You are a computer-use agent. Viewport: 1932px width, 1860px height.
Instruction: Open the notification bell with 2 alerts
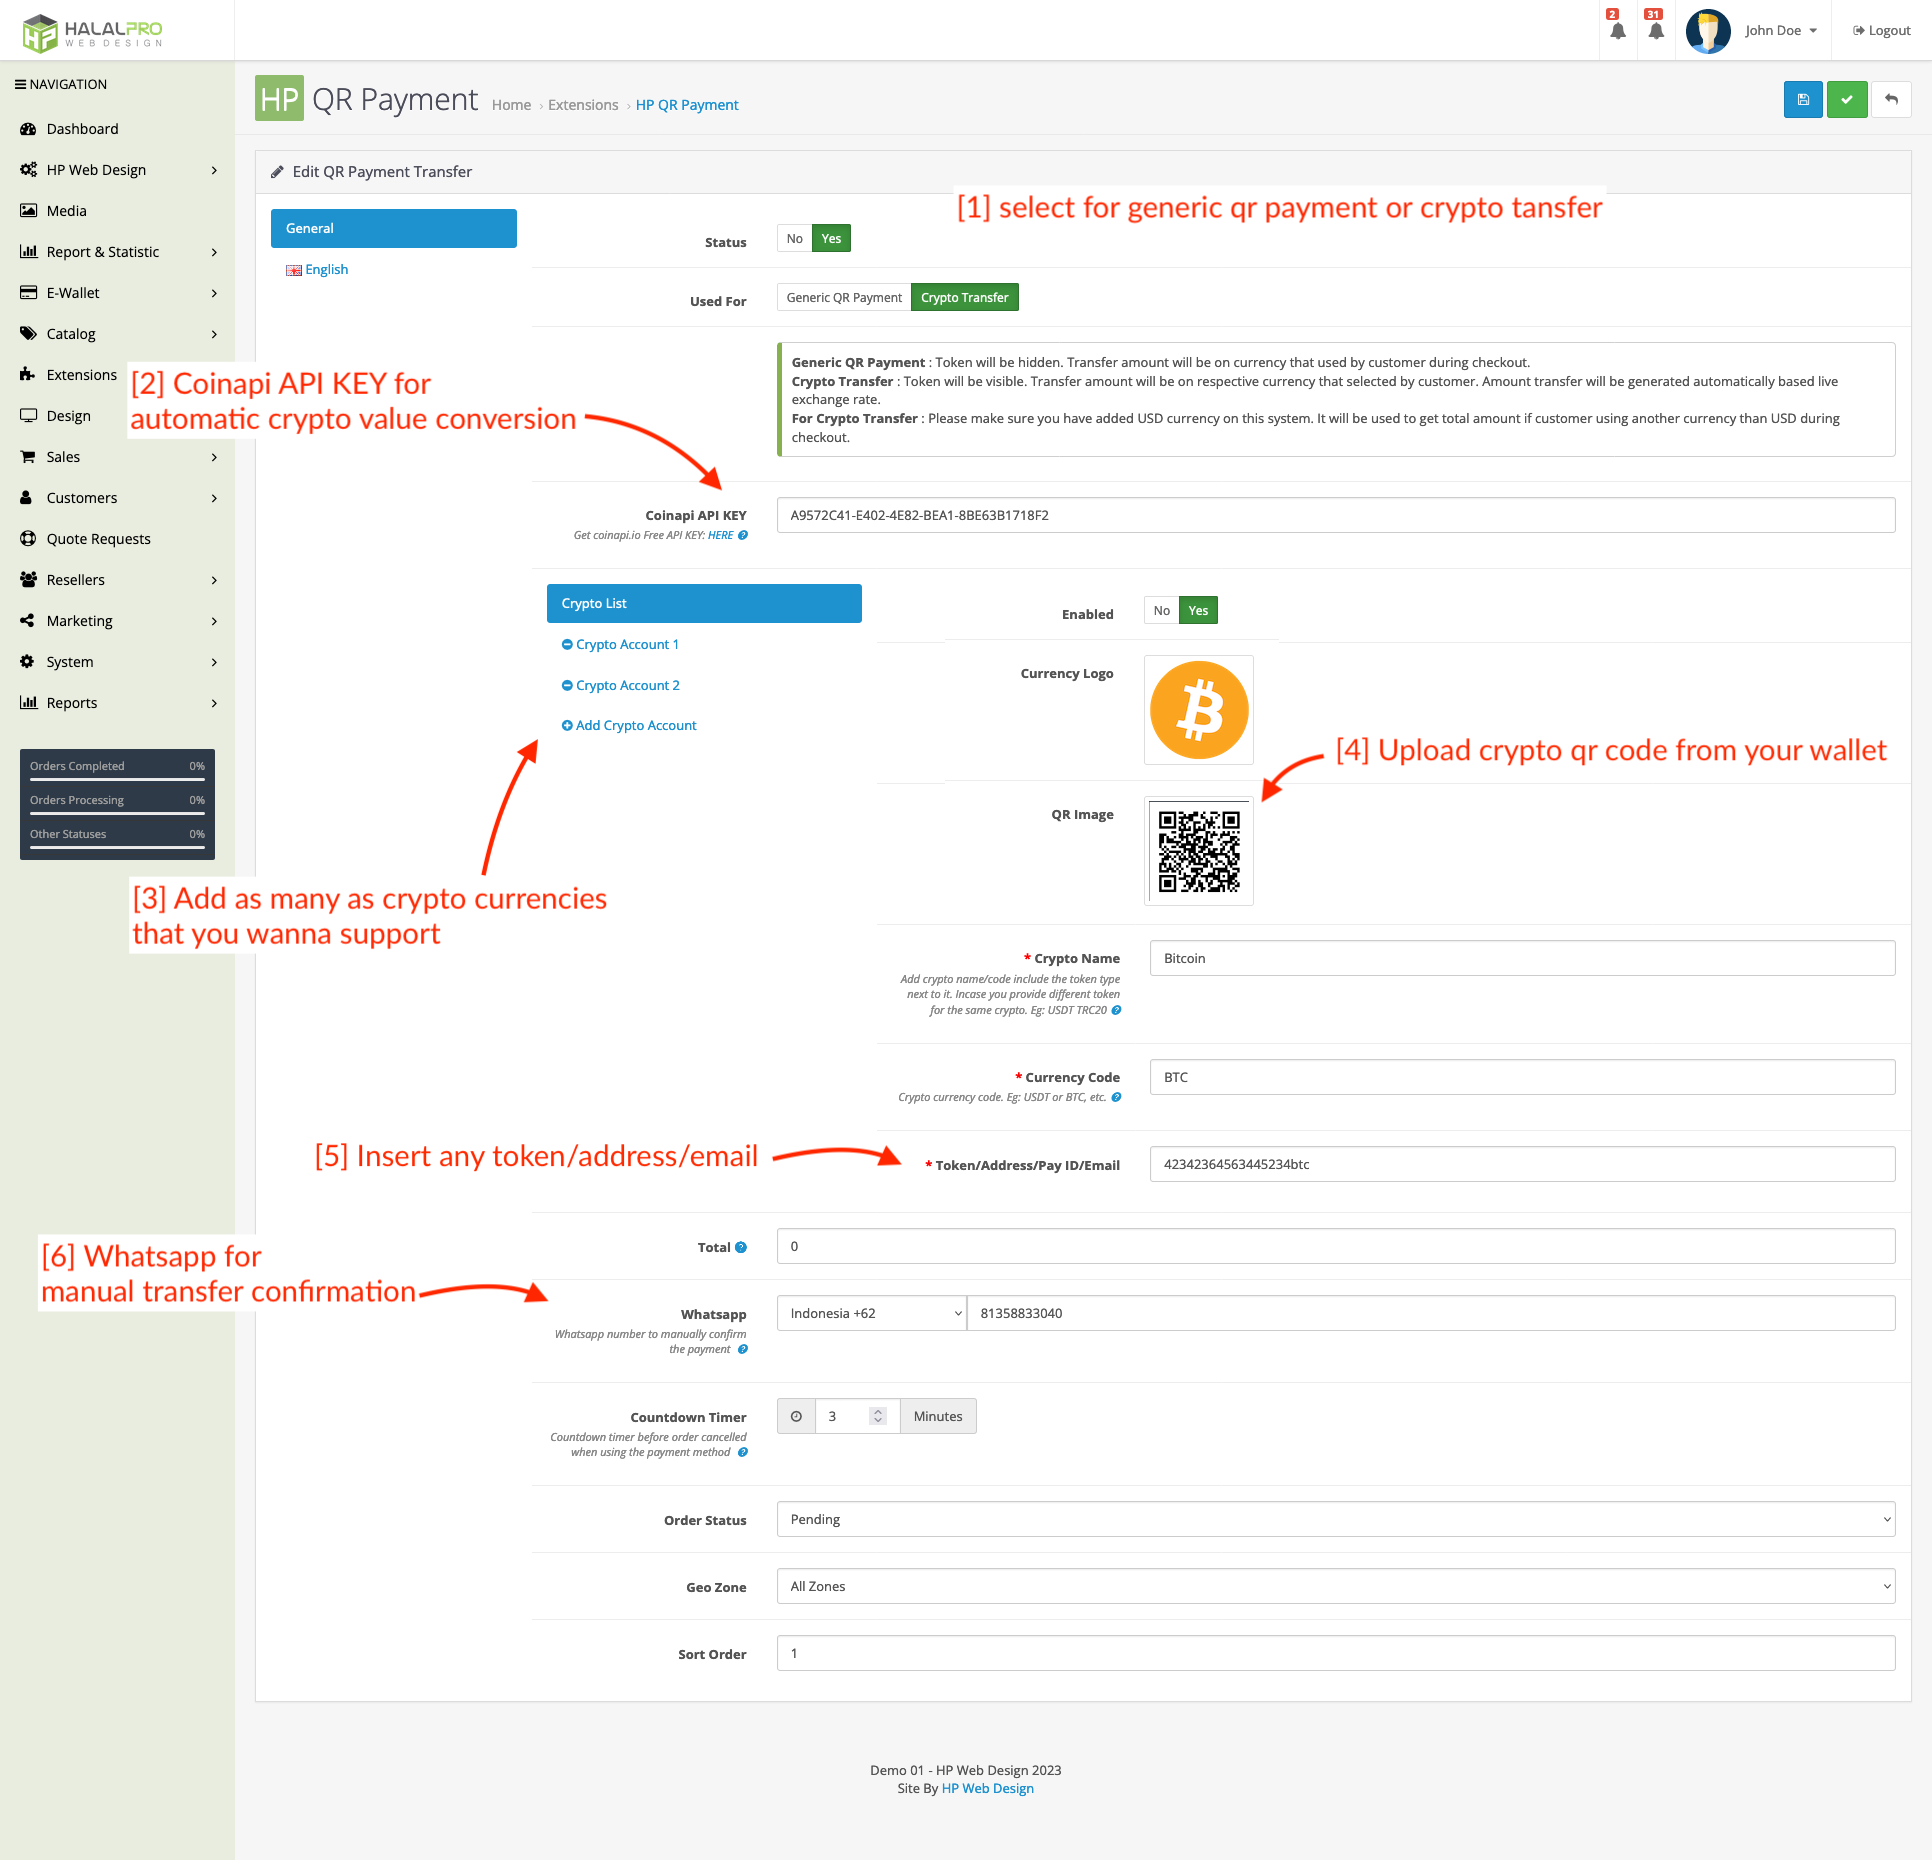click(x=1616, y=30)
